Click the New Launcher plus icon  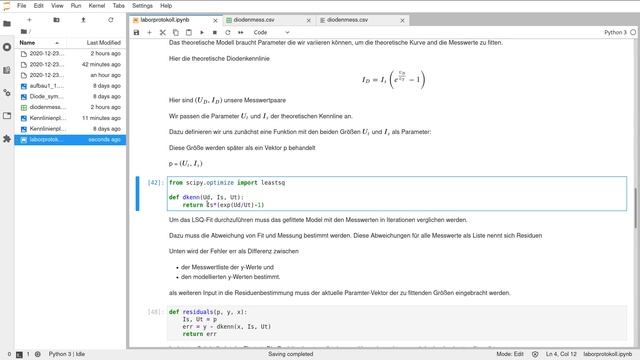(29, 20)
